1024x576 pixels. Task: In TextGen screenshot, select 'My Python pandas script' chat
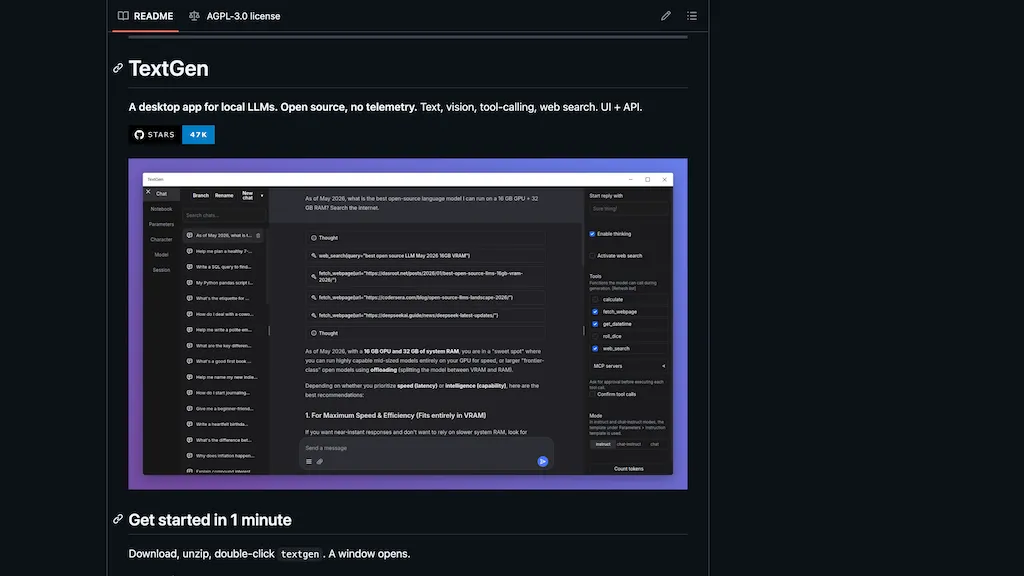[223, 283]
